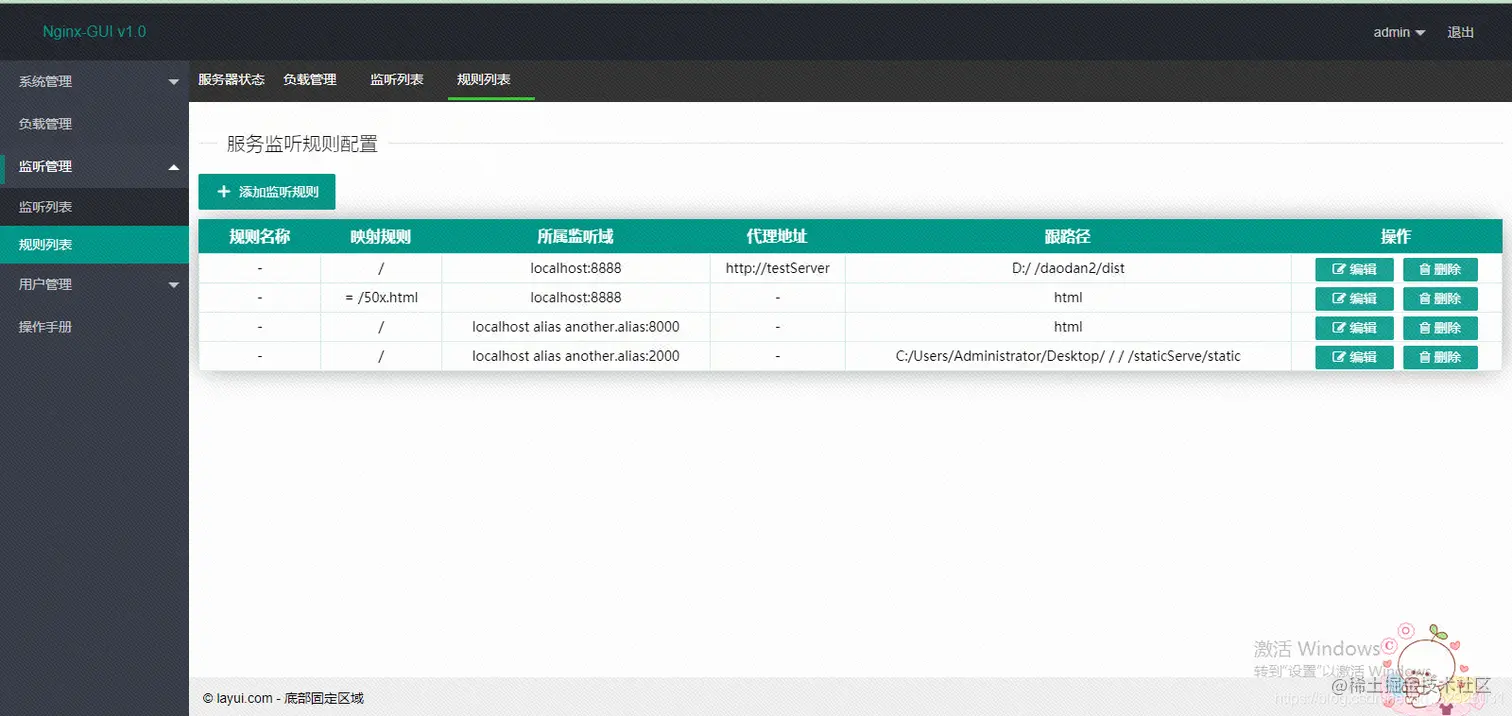Screen dimensions: 1512x716
Task: Switch to the 服务器状态 tab
Action: [231, 80]
